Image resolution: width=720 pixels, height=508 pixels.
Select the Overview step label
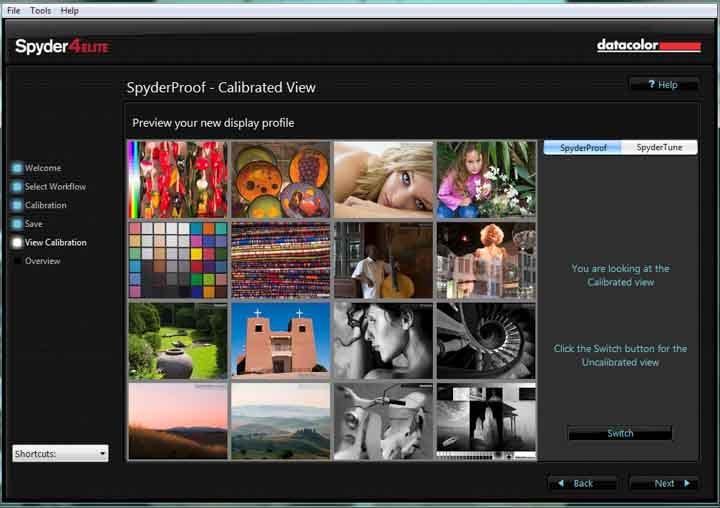(x=43, y=261)
